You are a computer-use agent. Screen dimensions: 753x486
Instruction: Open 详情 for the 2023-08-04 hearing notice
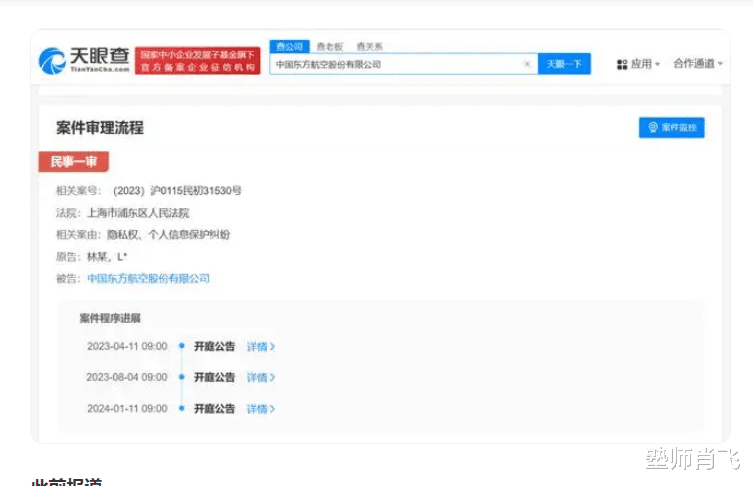[261, 377]
